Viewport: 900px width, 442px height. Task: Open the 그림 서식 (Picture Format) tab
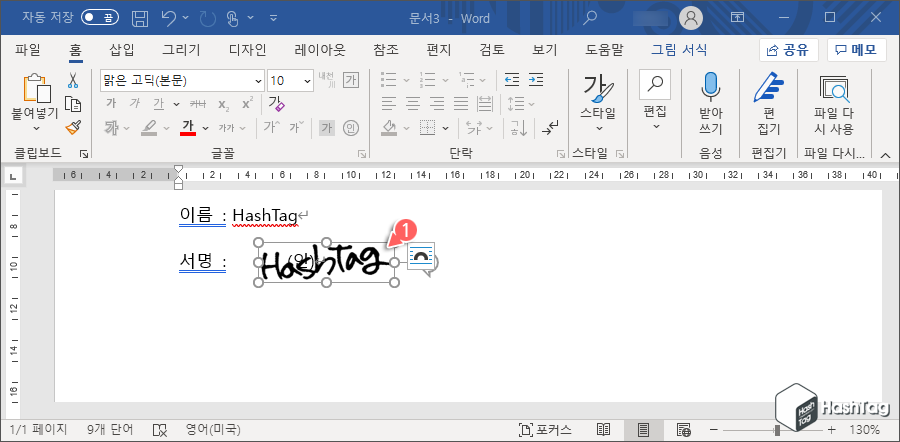pyautogui.click(x=679, y=50)
